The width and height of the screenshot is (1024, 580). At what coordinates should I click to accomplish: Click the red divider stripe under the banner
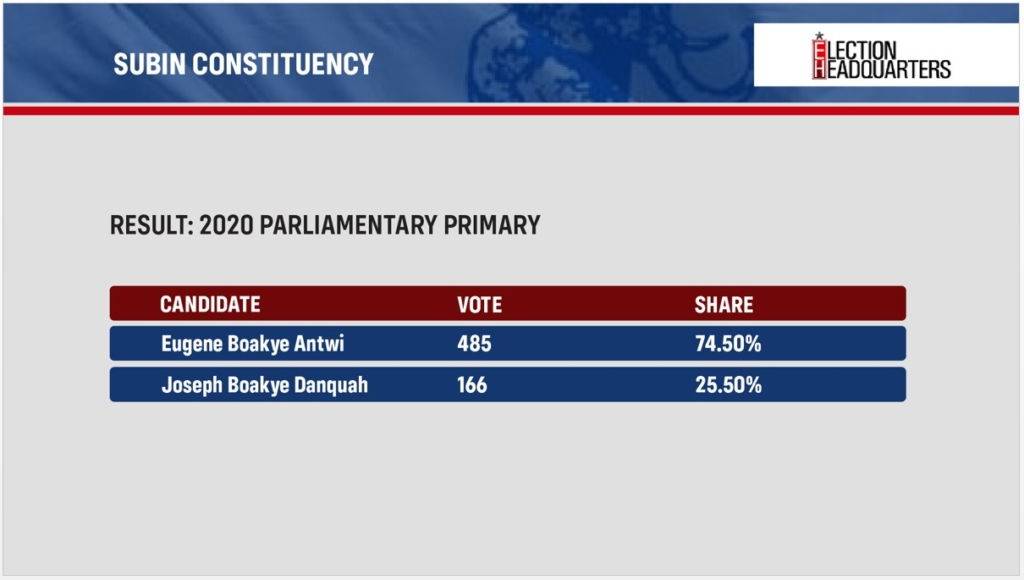(512, 110)
